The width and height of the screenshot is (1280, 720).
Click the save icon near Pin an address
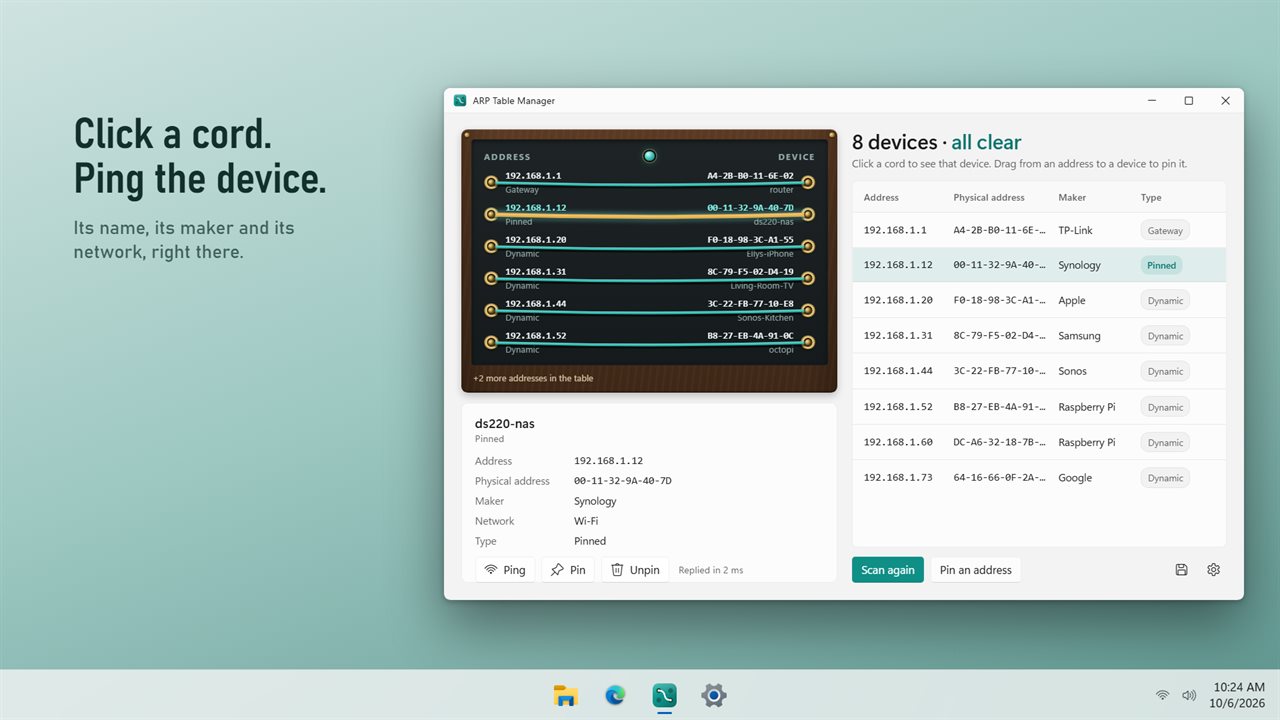point(1181,570)
